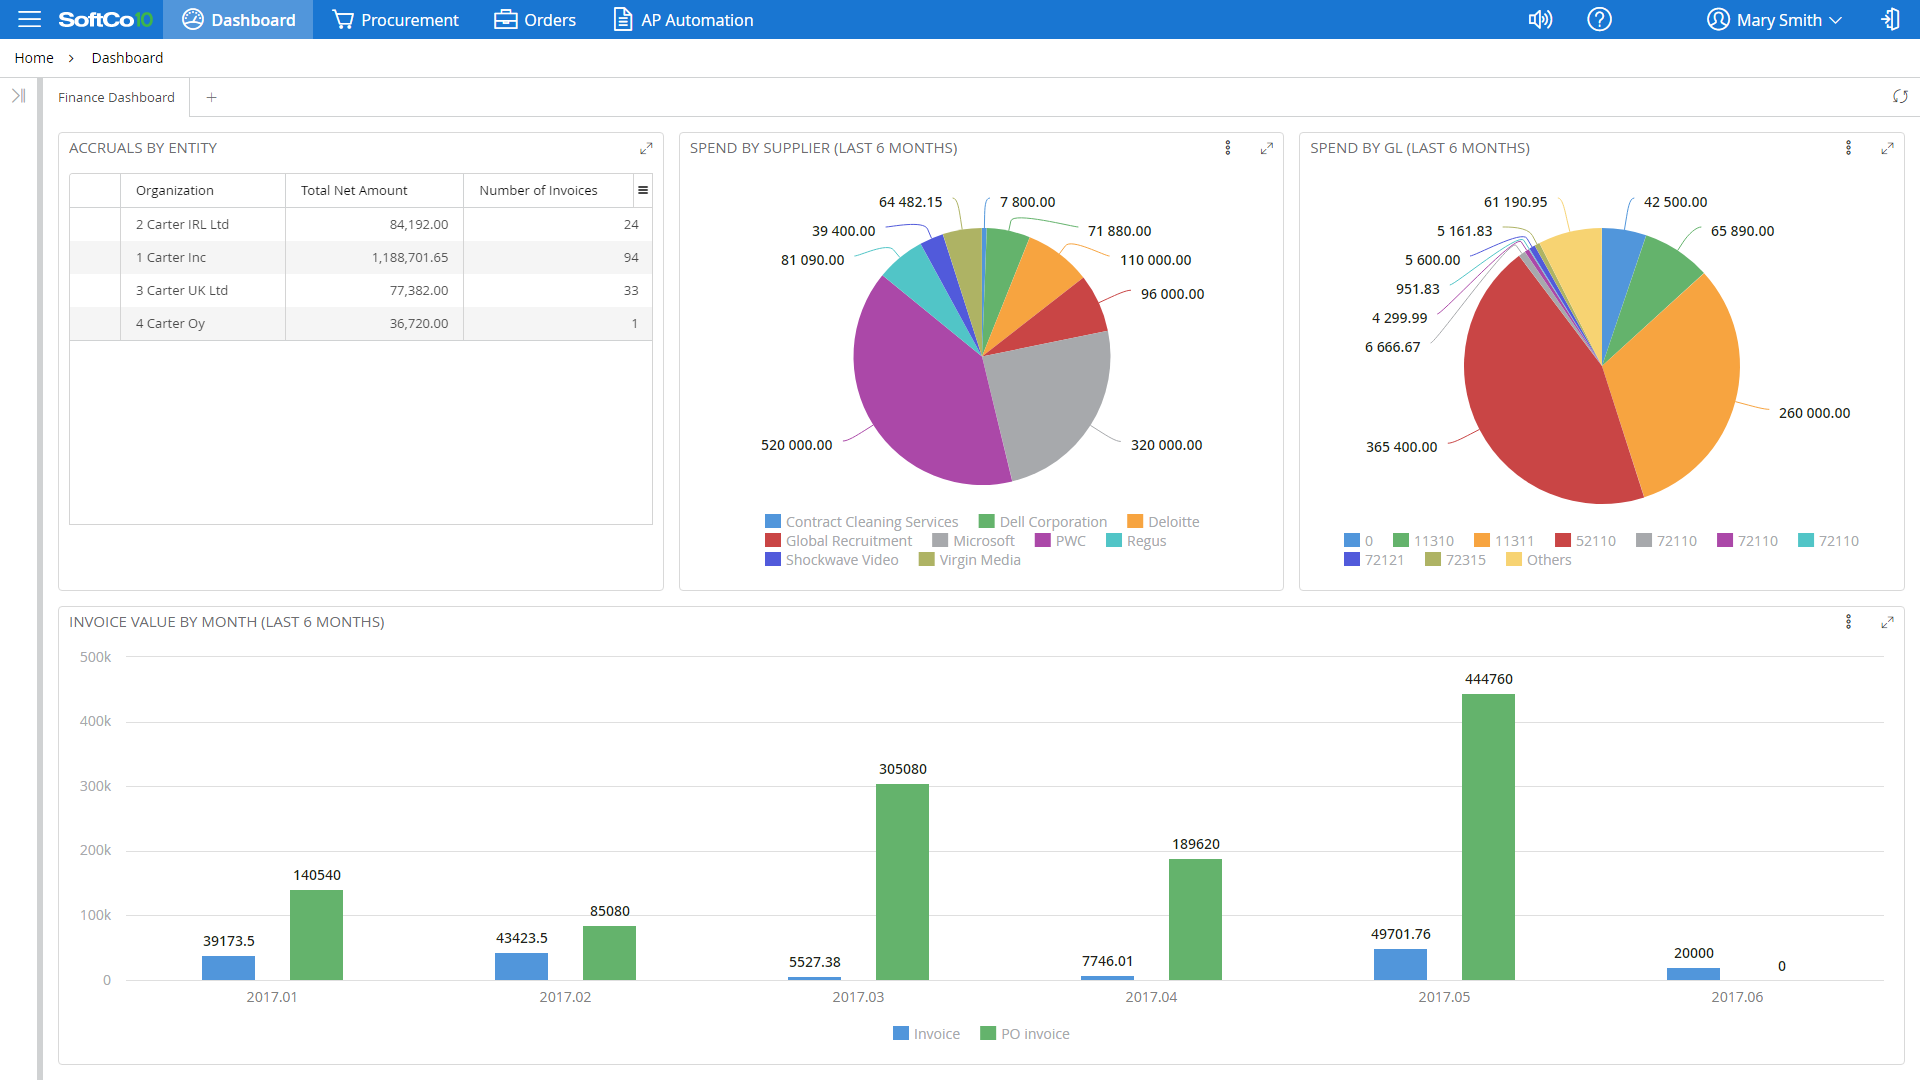Toggle Microsoft series in supplier legend
Viewport: 1920px width, 1080px height.
(x=982, y=541)
